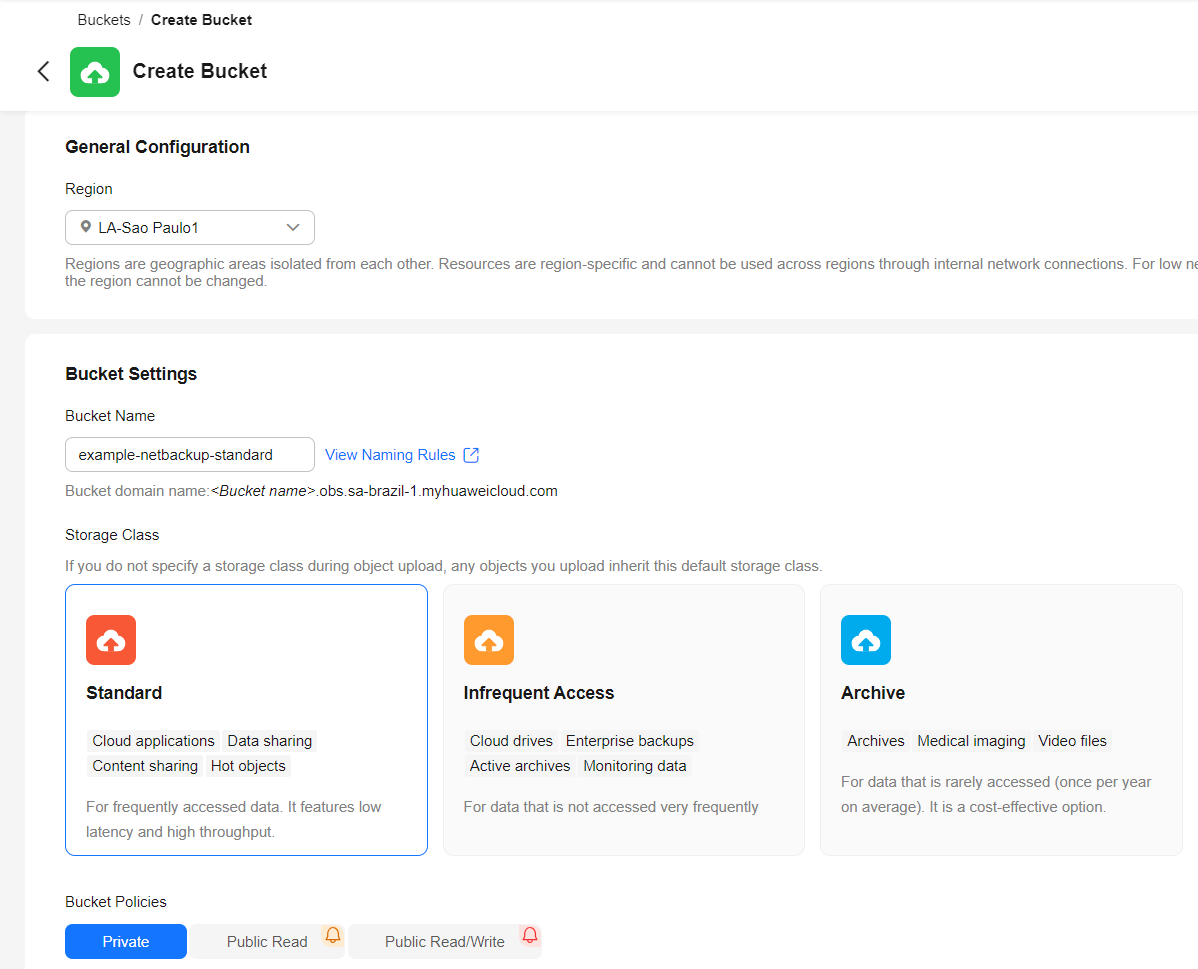The height and width of the screenshot is (969, 1198).
Task: Click the external link icon beside Naming Rules
Action: pyautogui.click(x=471, y=455)
